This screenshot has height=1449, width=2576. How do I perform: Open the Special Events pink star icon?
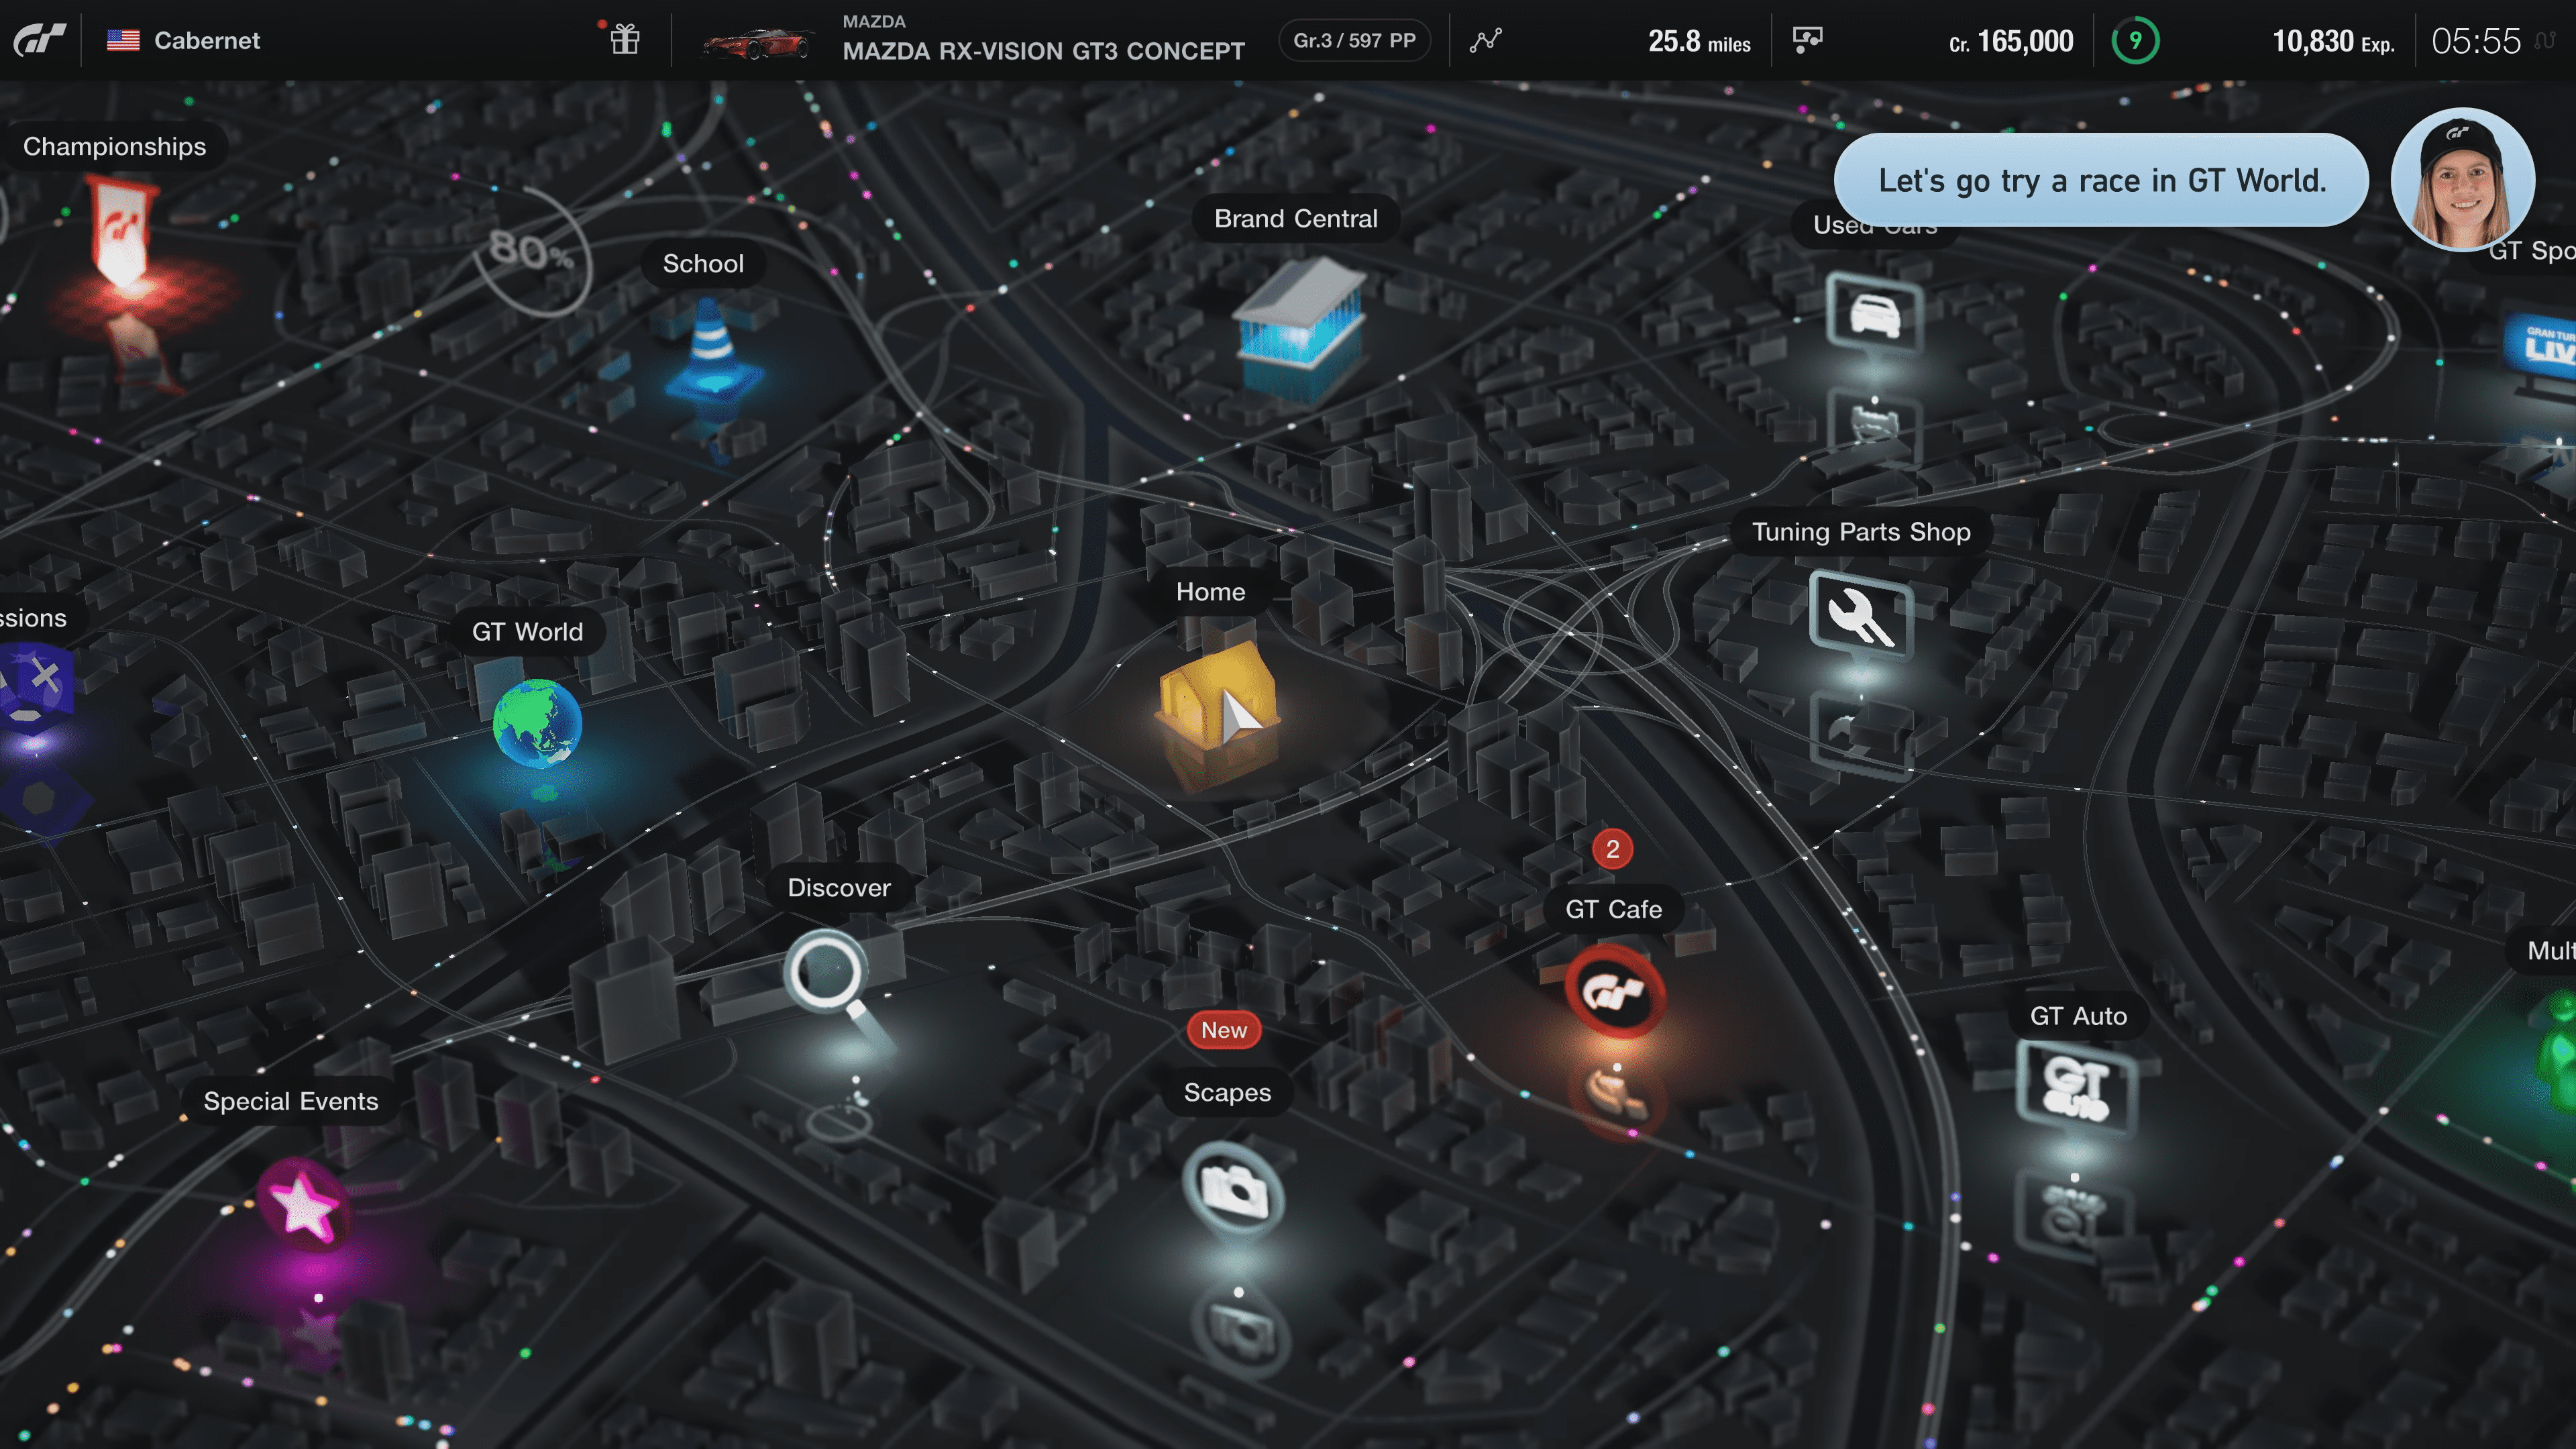[x=303, y=1205]
